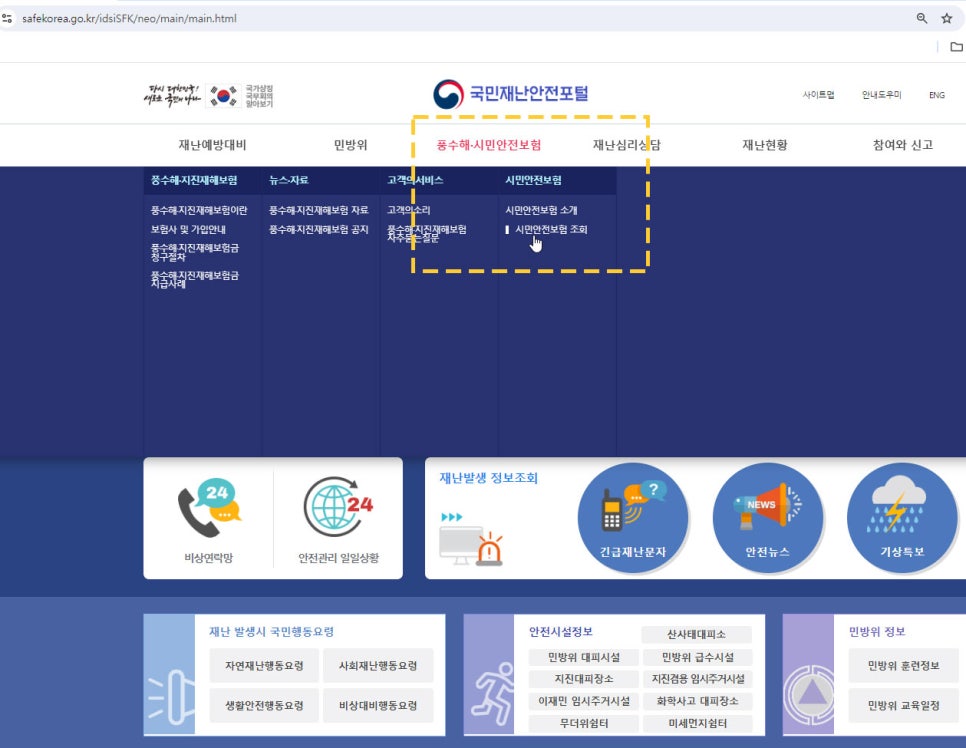Bookmark this page with the star icon
The height and width of the screenshot is (748, 966).
[x=946, y=18]
